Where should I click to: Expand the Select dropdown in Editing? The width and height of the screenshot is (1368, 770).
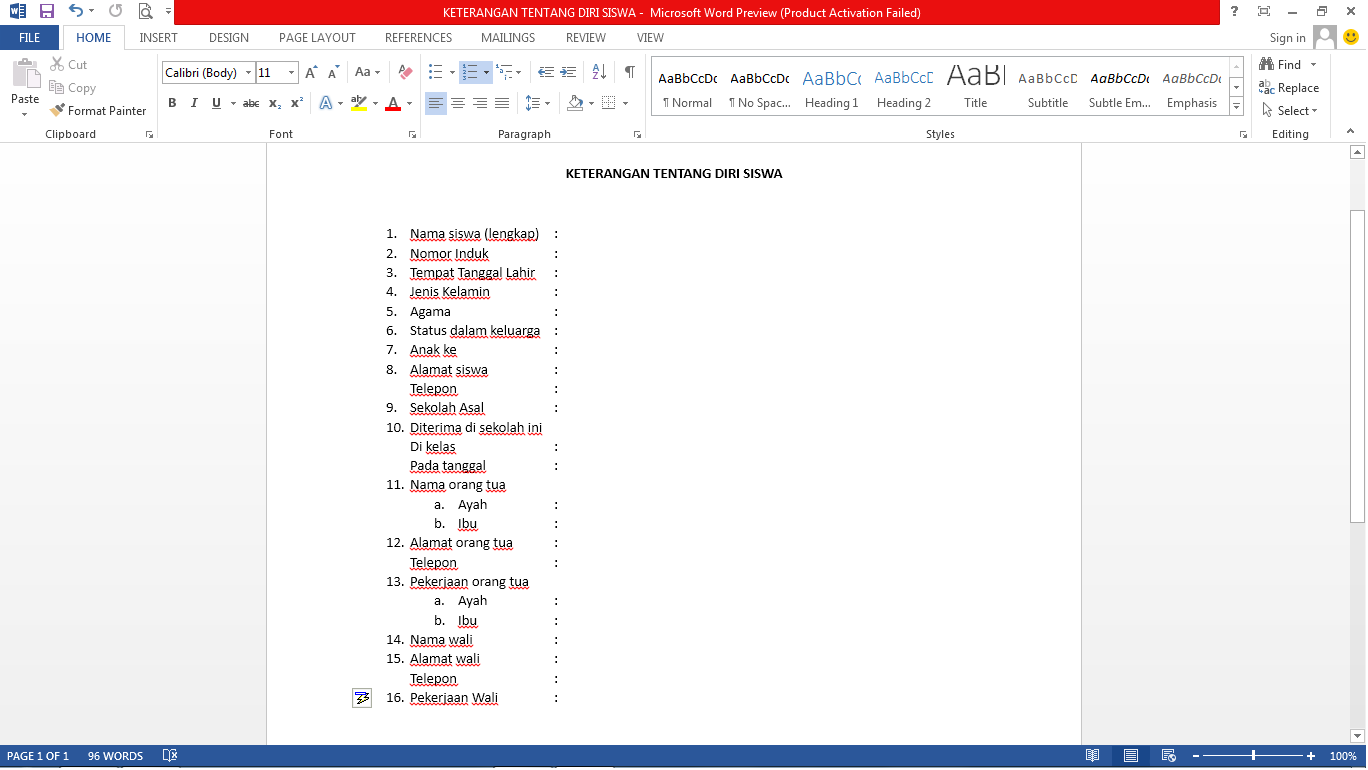[x=1290, y=111]
